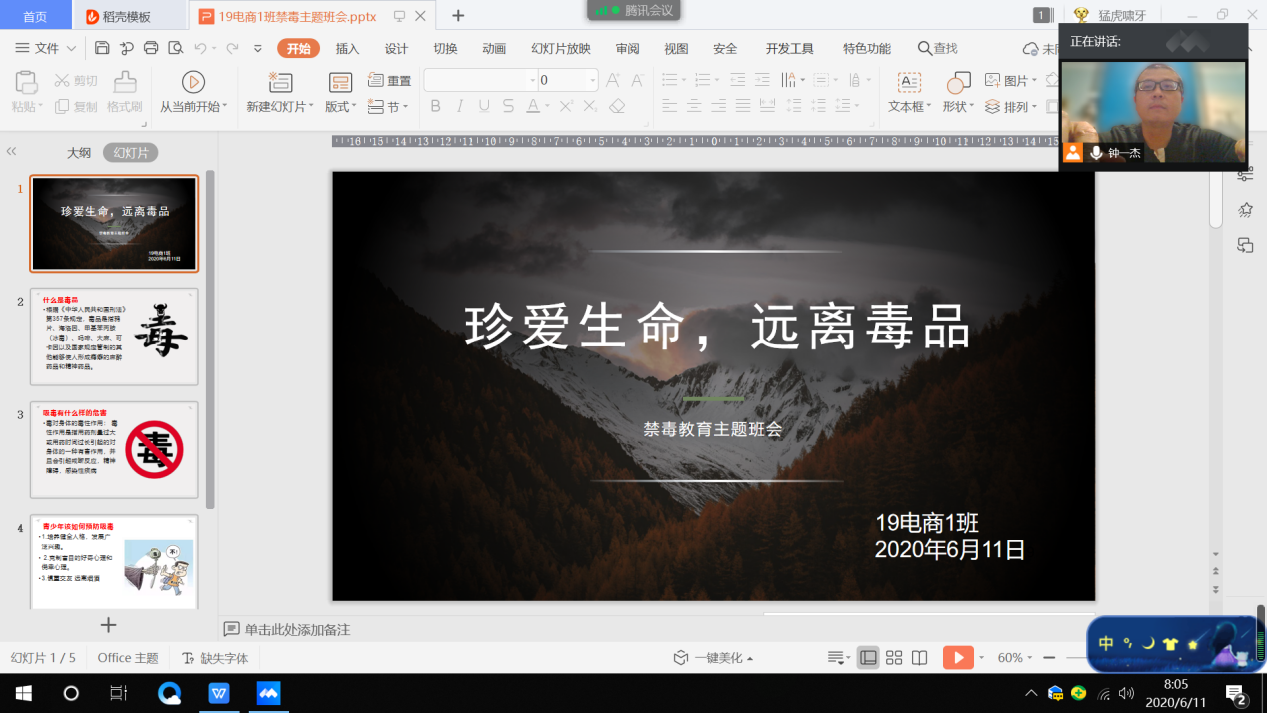
Task: Select the 幻灯片 slides panel toggle
Action: tap(131, 153)
